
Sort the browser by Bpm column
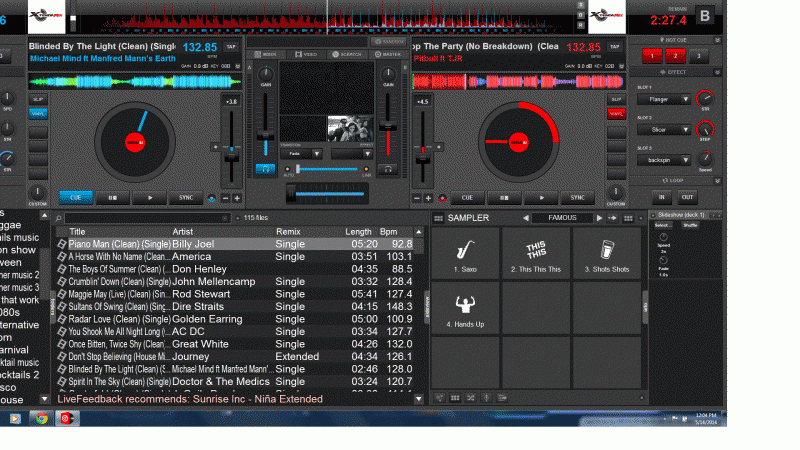(x=388, y=232)
